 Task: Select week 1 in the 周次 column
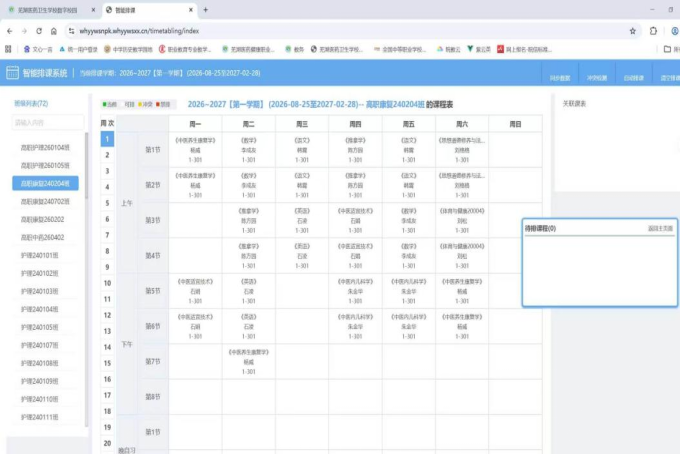pyautogui.click(x=107, y=139)
